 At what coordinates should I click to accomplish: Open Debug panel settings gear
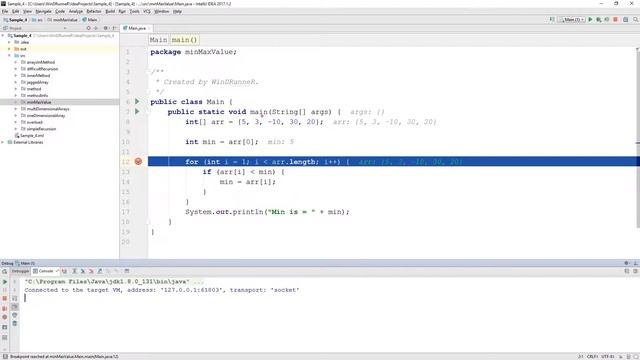click(x=627, y=263)
